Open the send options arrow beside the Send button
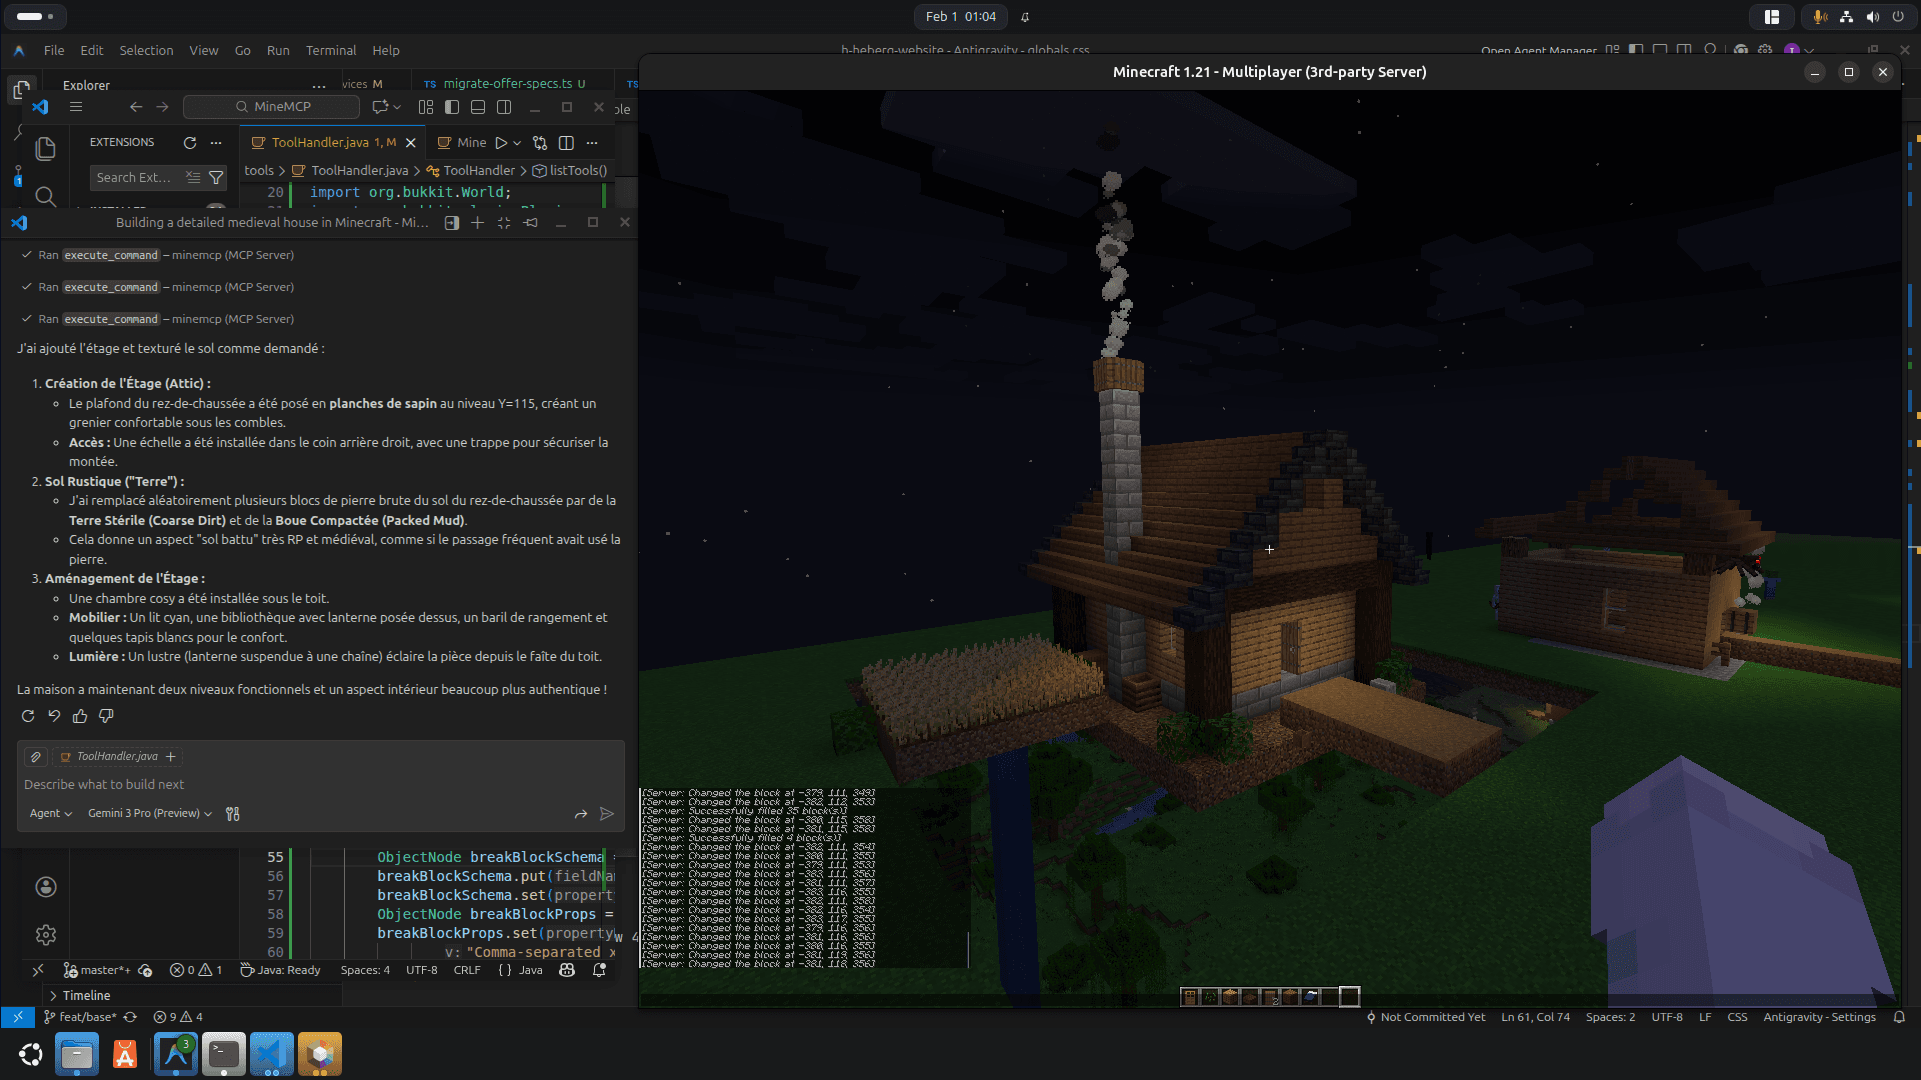 tap(581, 814)
